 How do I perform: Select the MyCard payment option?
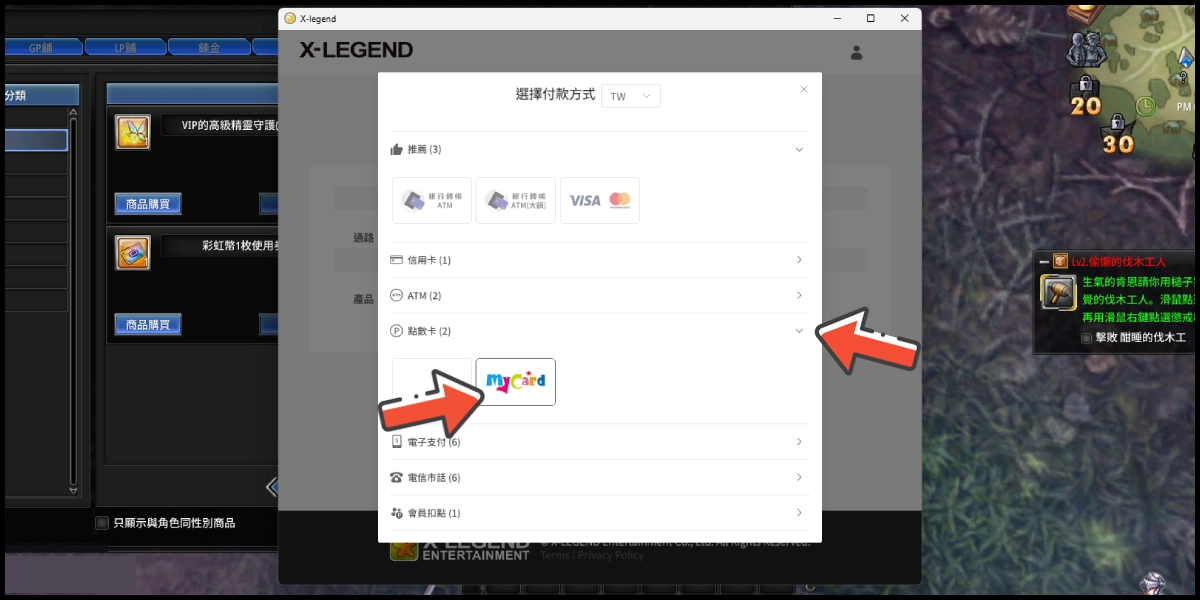515,381
